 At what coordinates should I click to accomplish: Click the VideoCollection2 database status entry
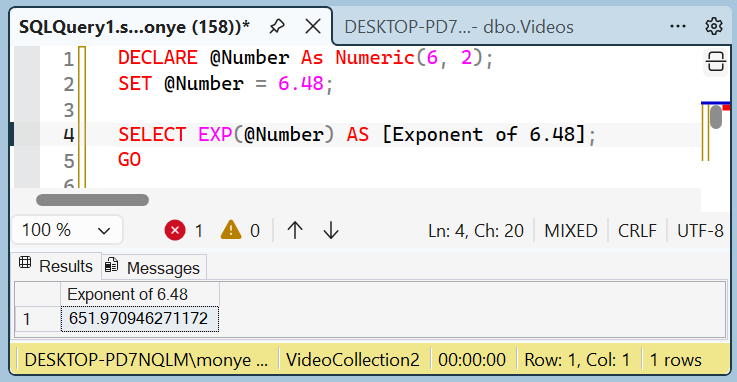(353, 360)
